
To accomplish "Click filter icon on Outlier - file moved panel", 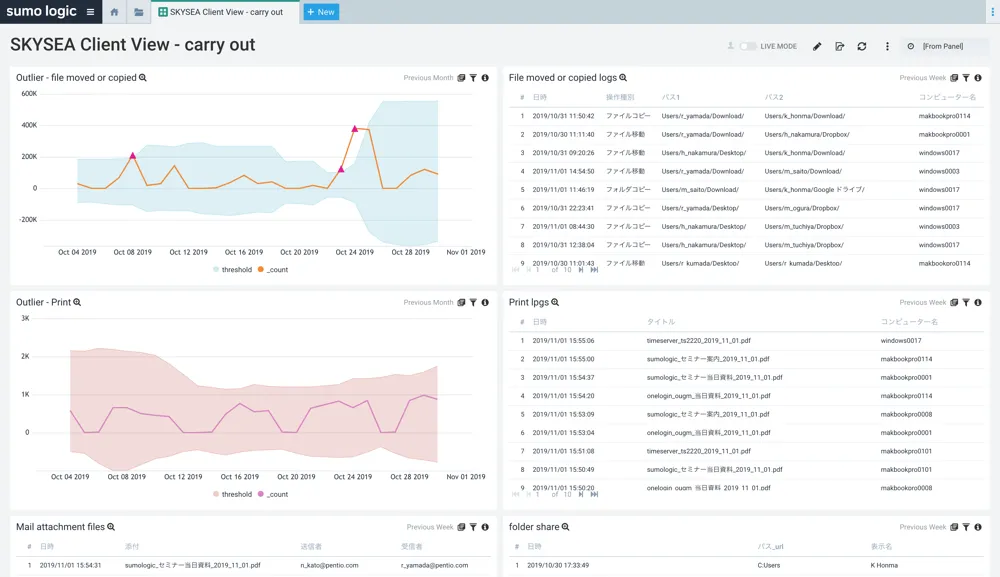I will click(x=473, y=78).
